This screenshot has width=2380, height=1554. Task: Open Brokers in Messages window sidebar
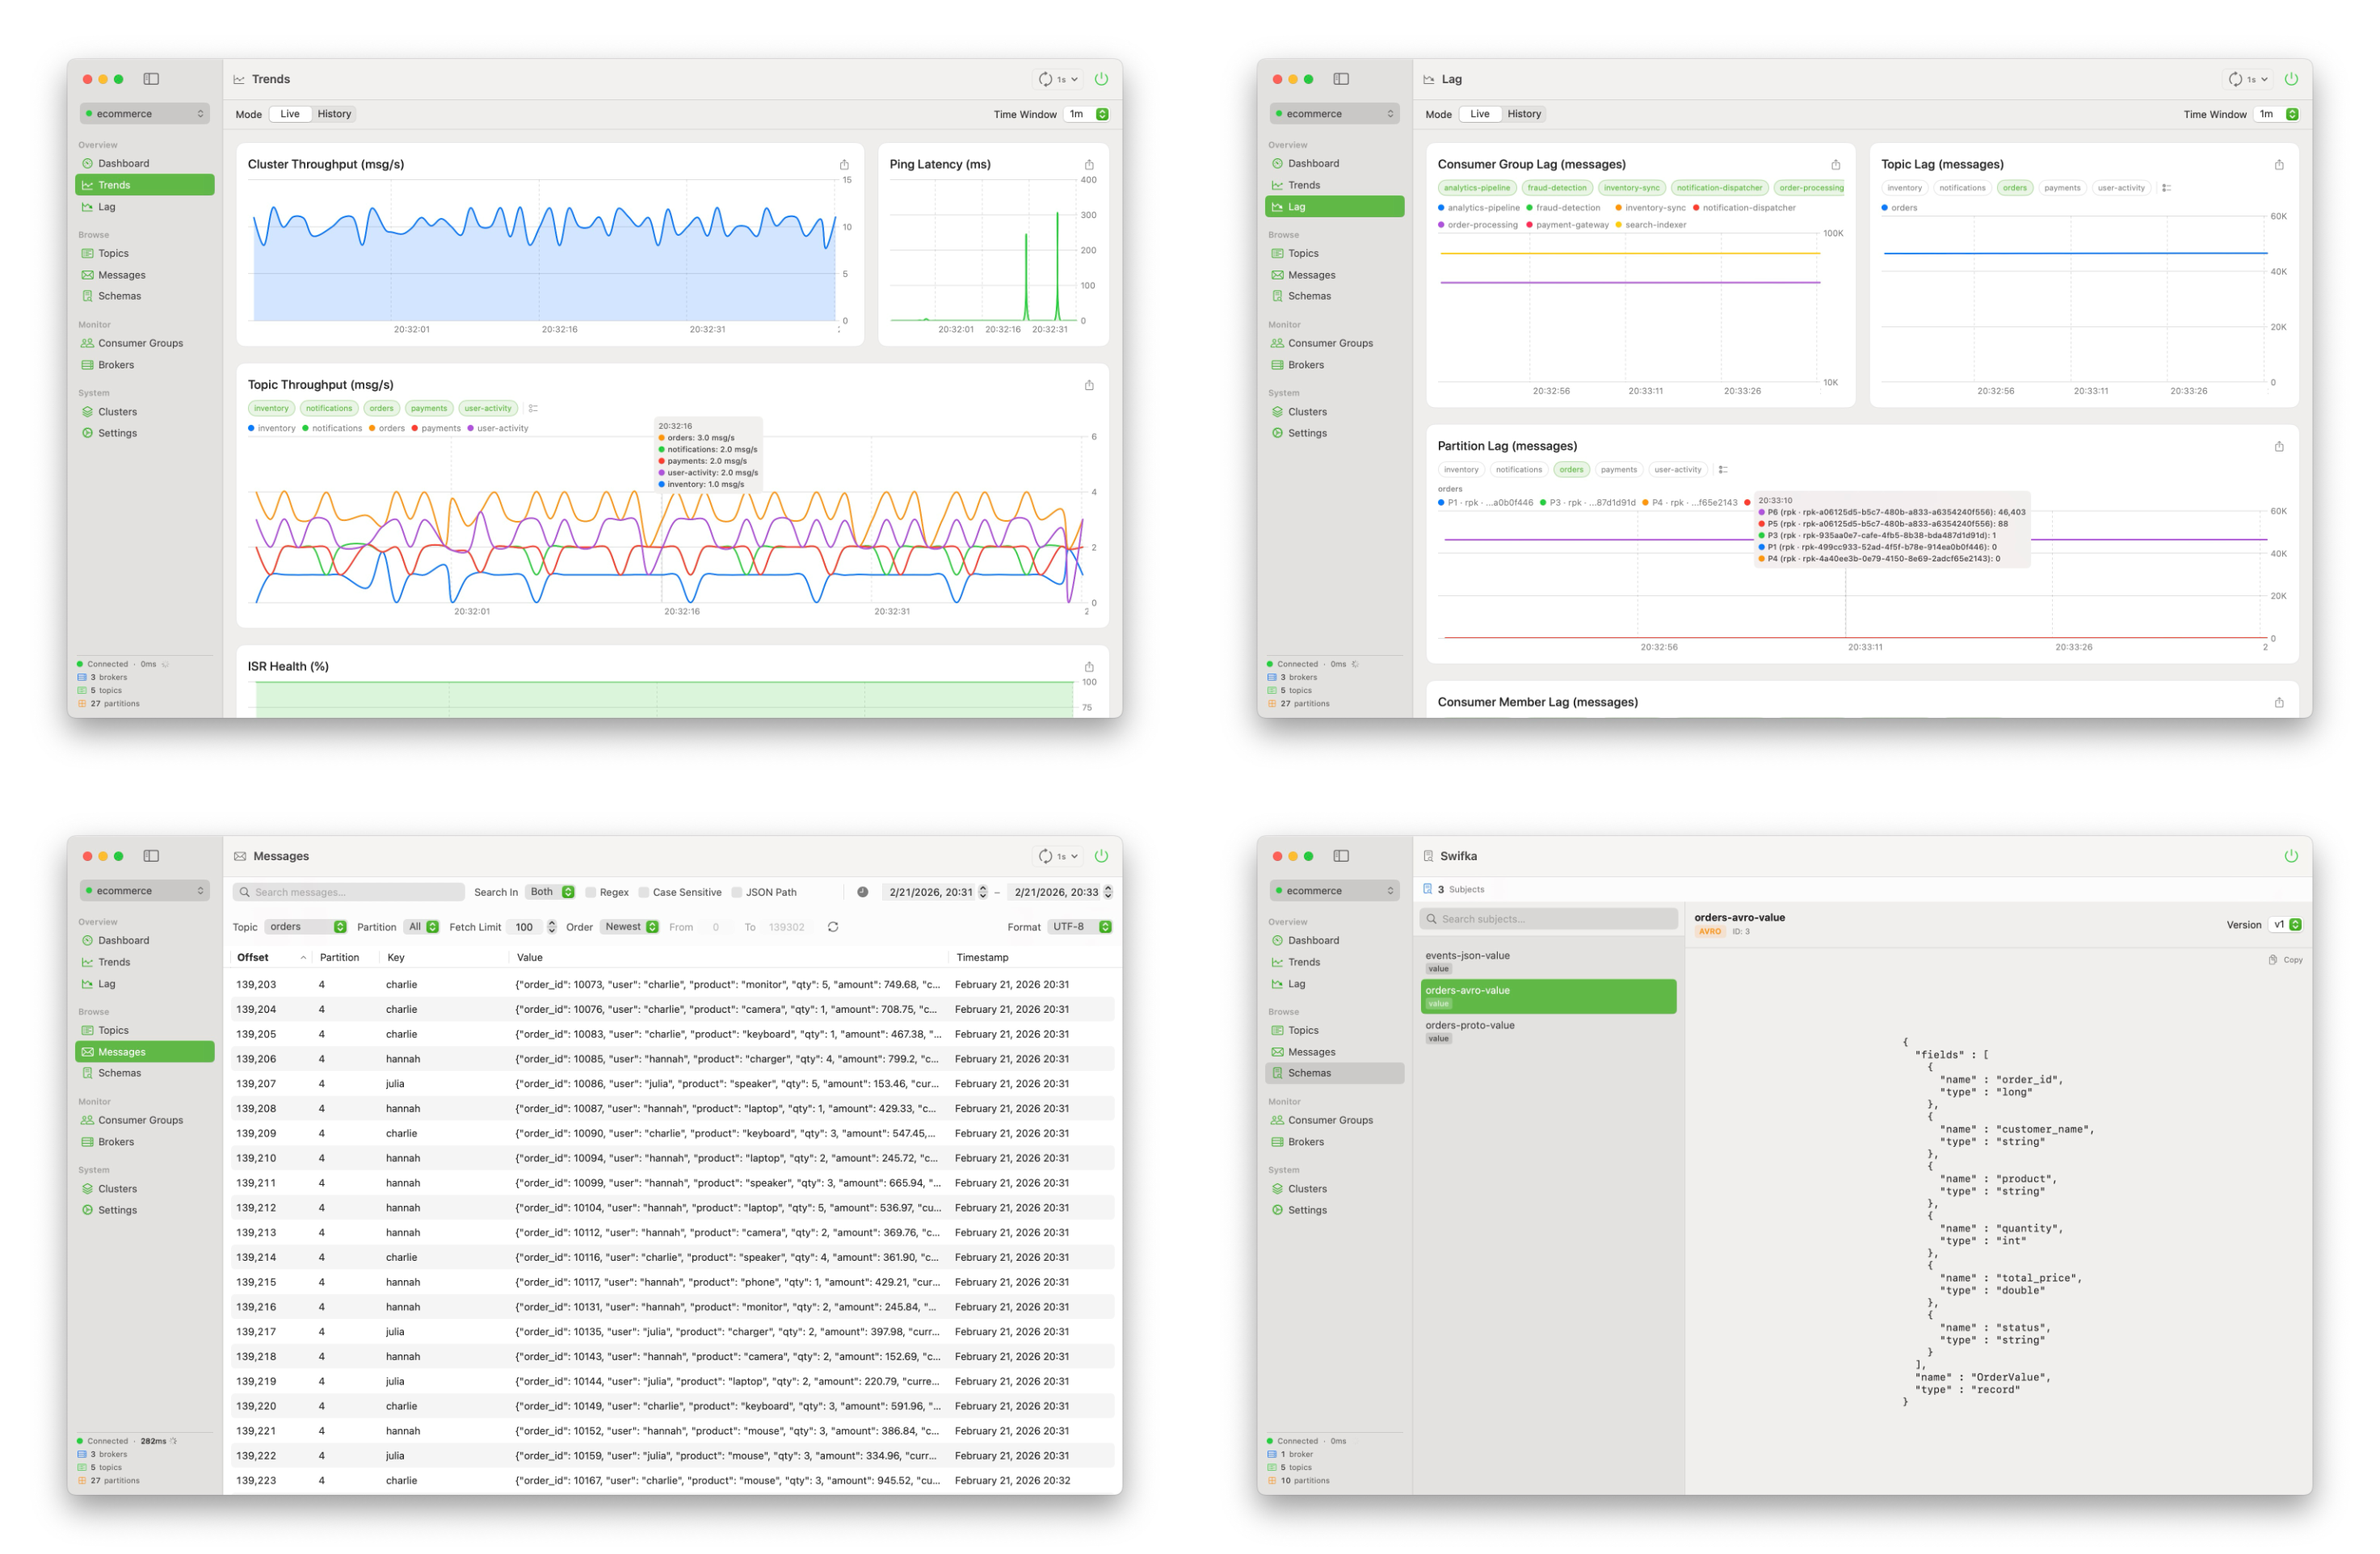[145, 1142]
